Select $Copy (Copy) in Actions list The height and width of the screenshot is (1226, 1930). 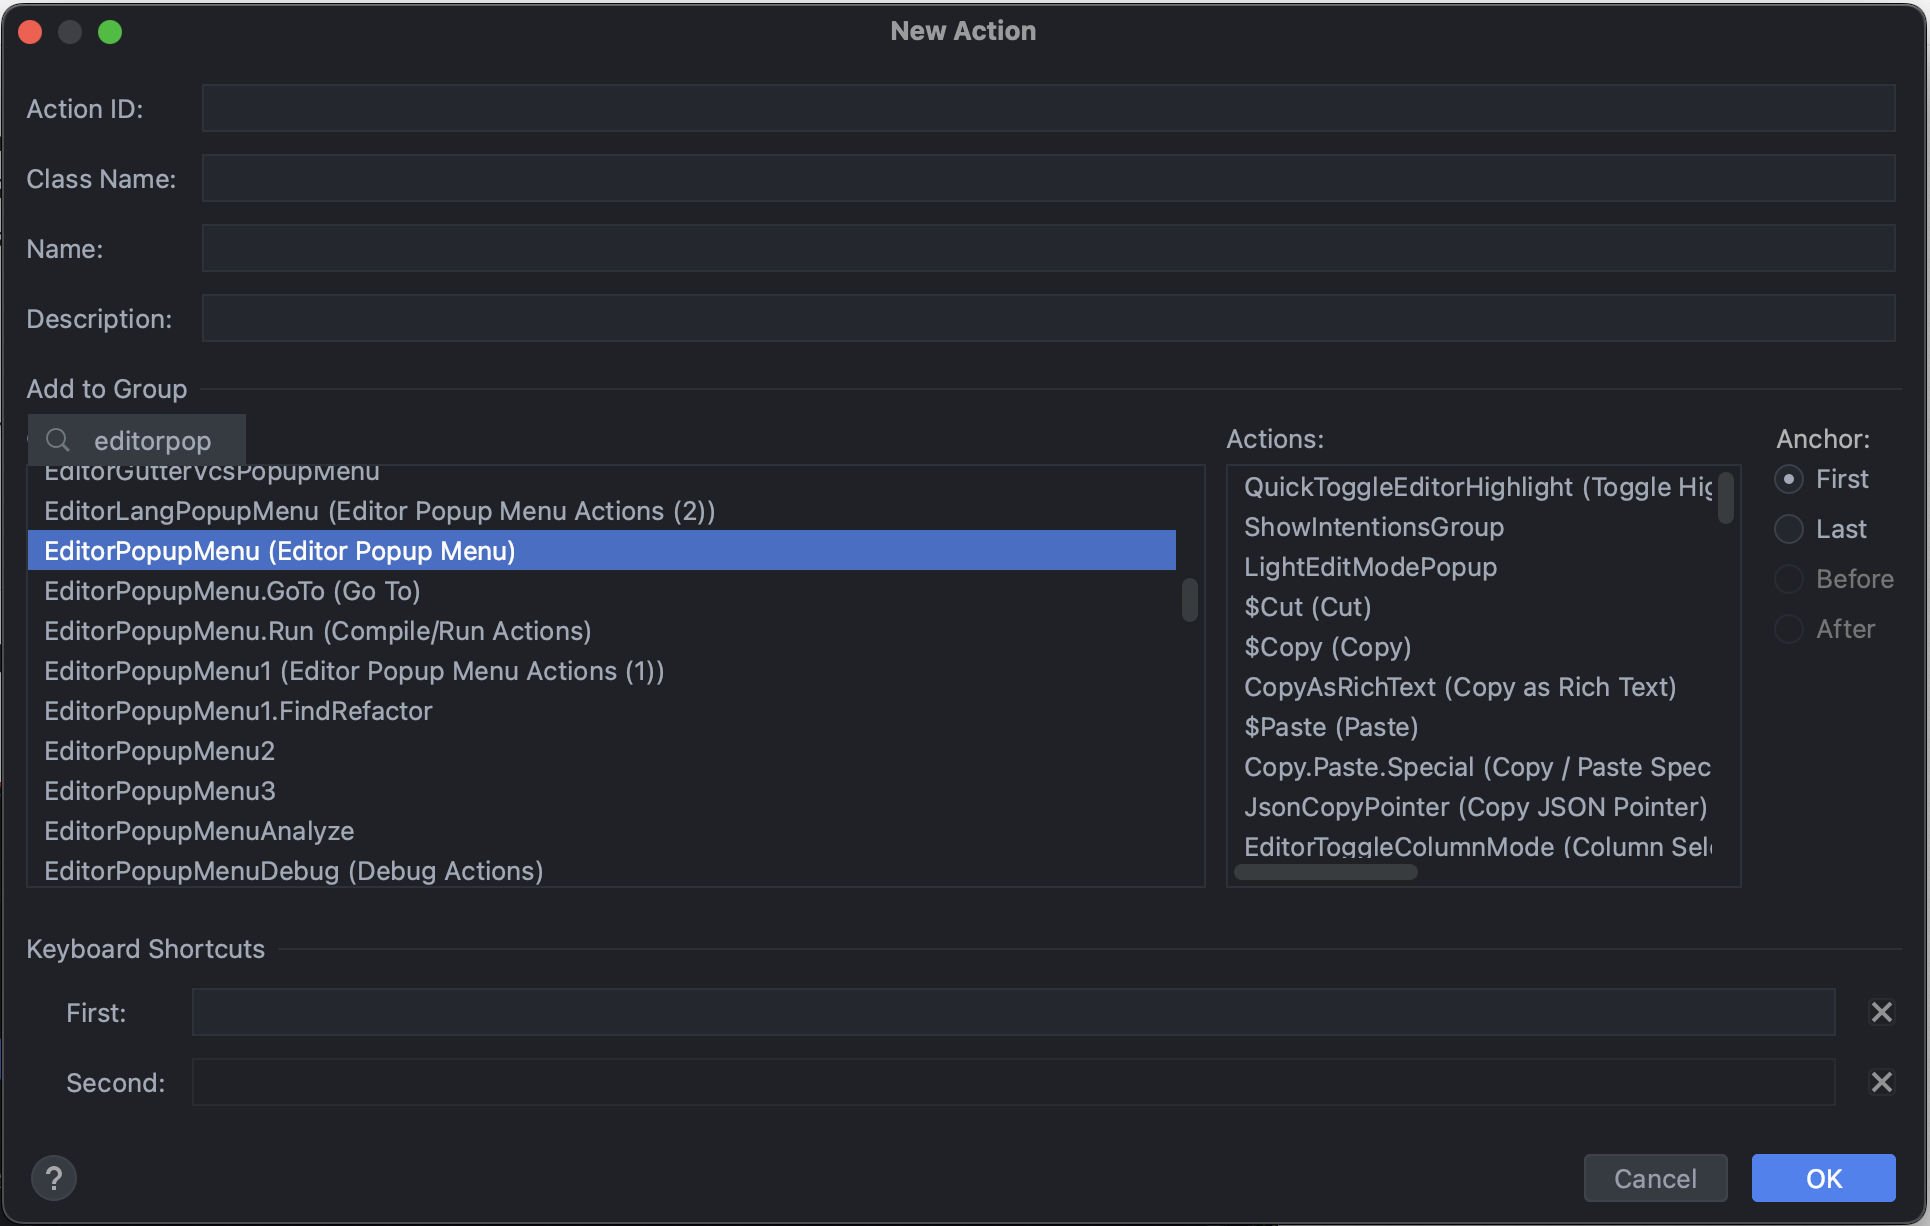1327,647
